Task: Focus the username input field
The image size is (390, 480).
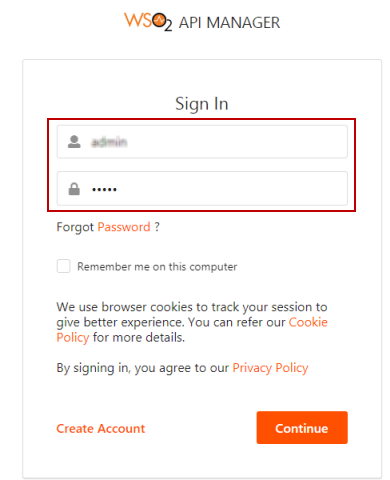Action: click(x=202, y=142)
